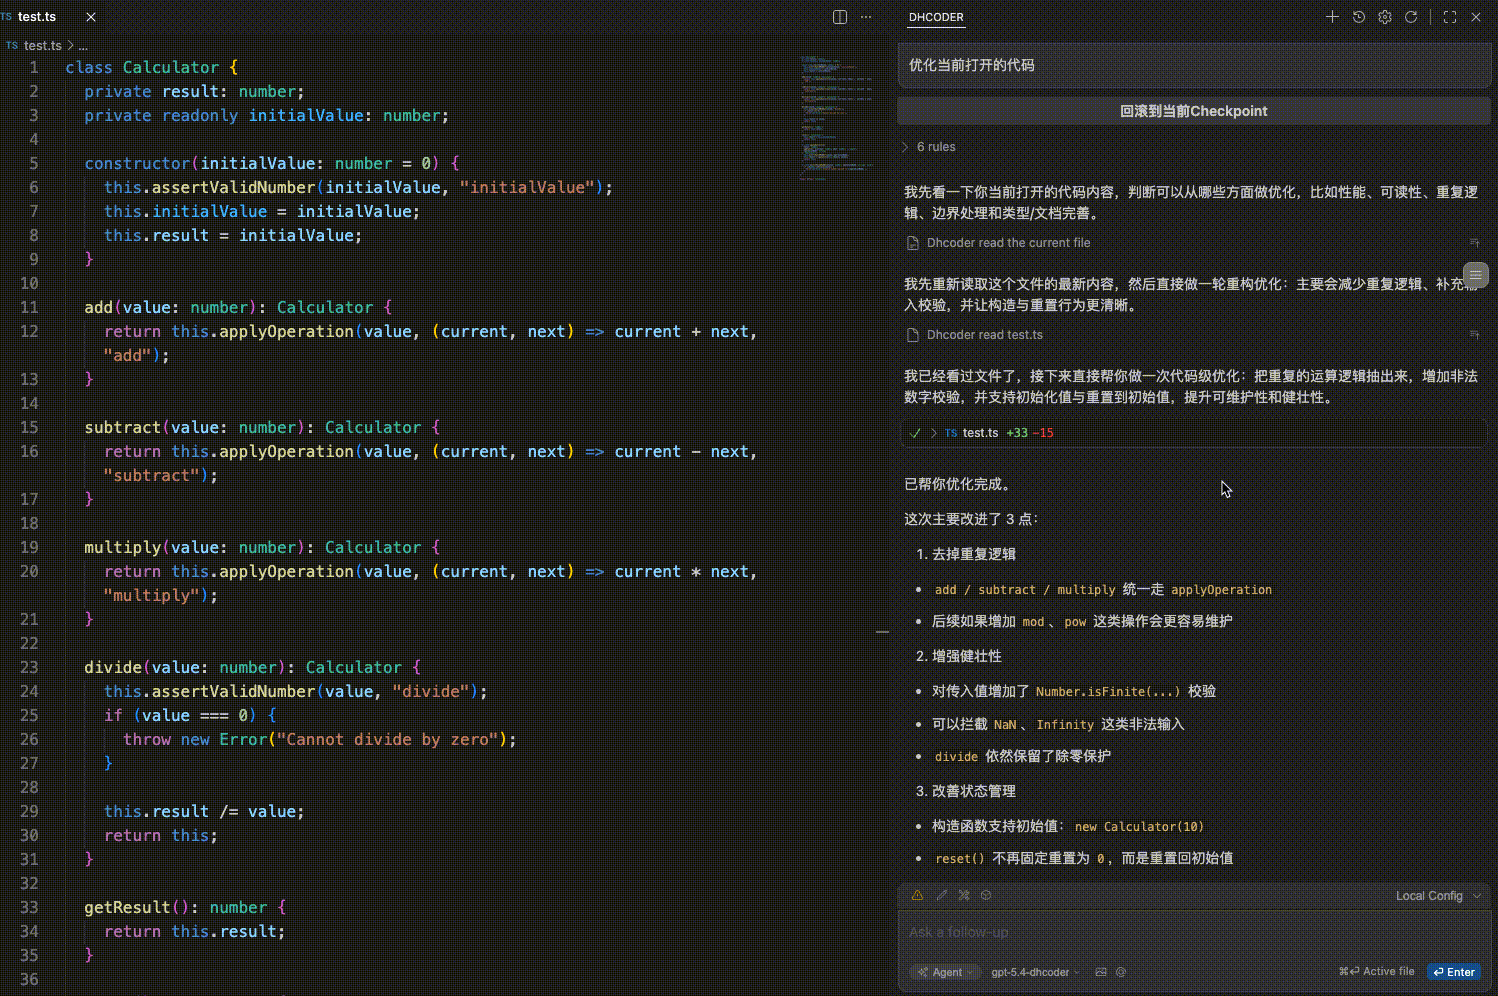
Task: Open the Agent mode dropdown
Action: (946, 972)
